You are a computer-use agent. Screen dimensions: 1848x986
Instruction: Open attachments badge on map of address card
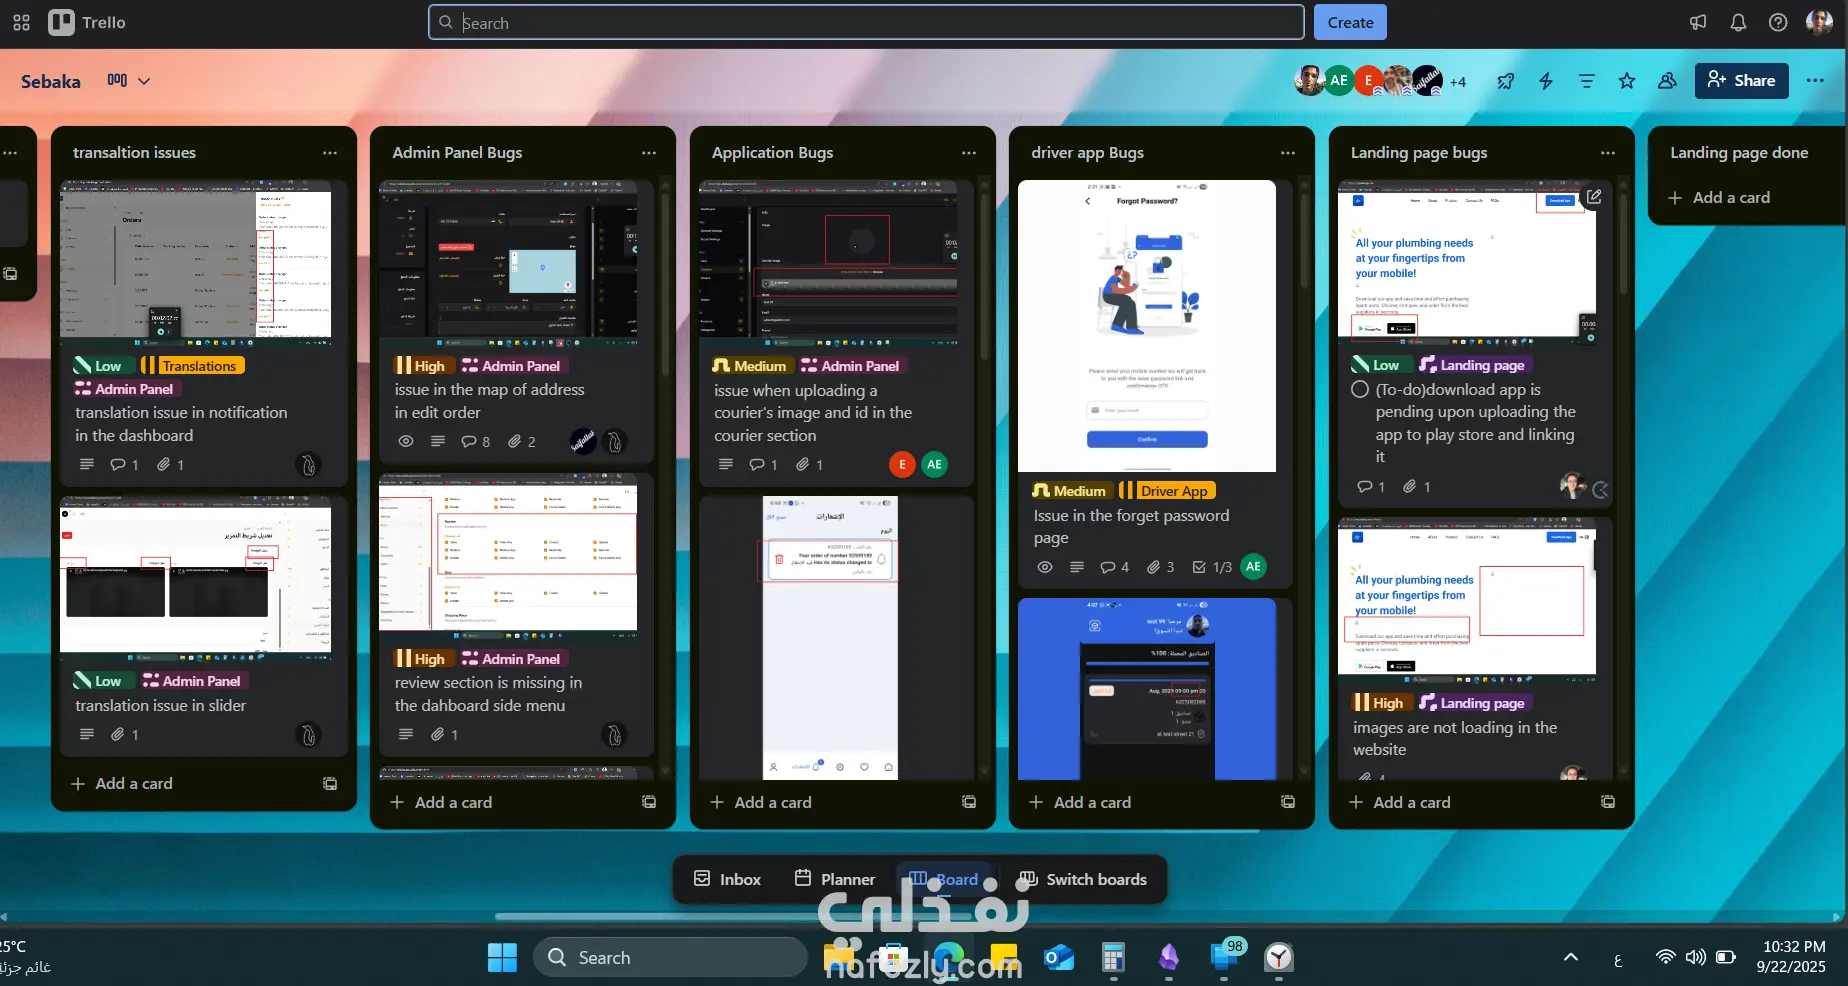(522, 441)
